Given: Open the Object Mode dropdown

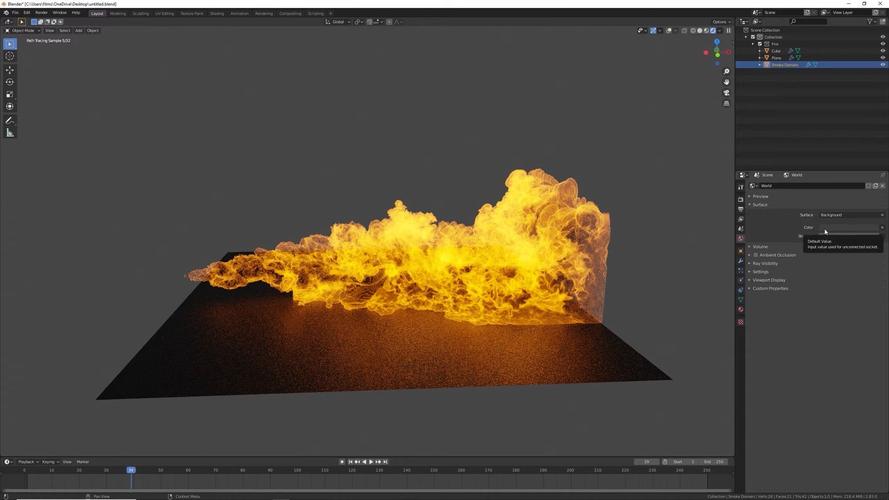Looking at the screenshot, I should coord(23,31).
